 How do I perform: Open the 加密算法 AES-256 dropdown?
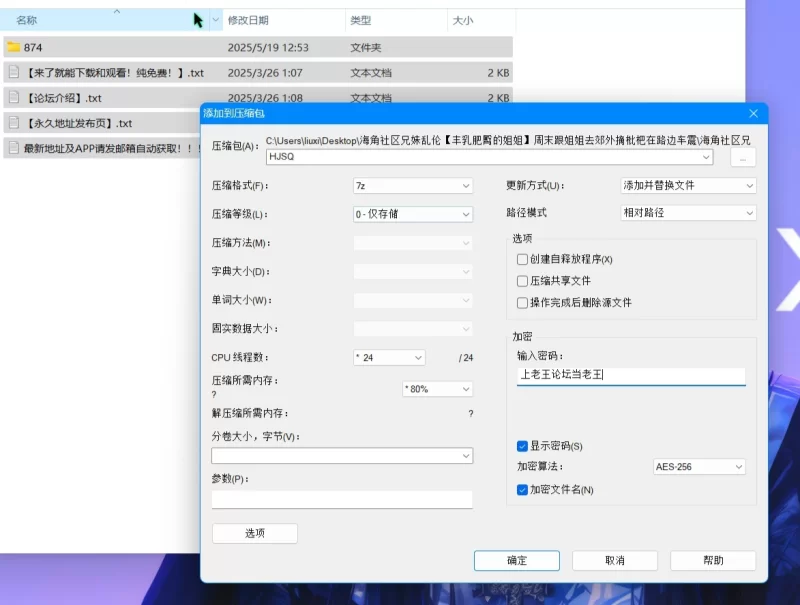(x=699, y=467)
